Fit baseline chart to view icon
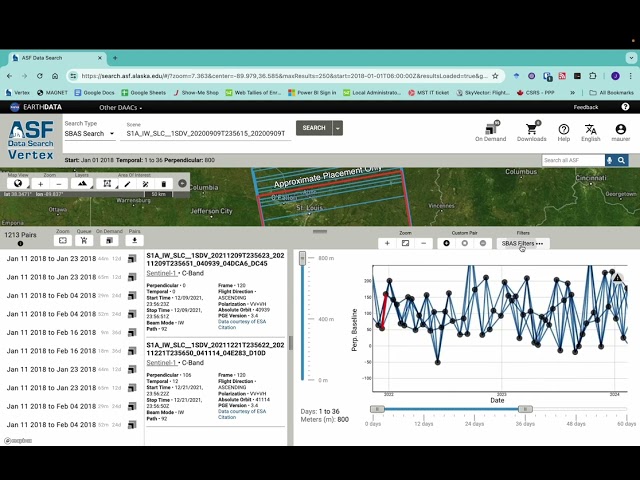Screen dimensions: 640x480 [x=405, y=243]
